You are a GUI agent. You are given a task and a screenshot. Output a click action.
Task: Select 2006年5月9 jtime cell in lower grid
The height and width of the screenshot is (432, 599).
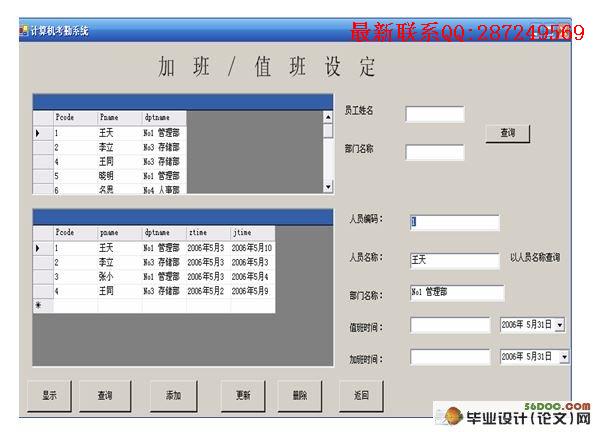[253, 291]
